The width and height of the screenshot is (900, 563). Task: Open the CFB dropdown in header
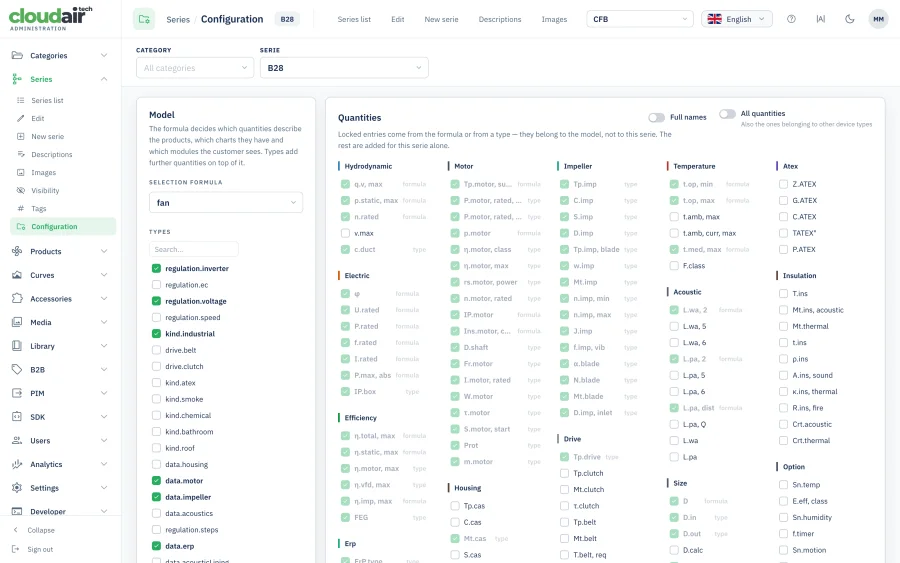point(640,19)
